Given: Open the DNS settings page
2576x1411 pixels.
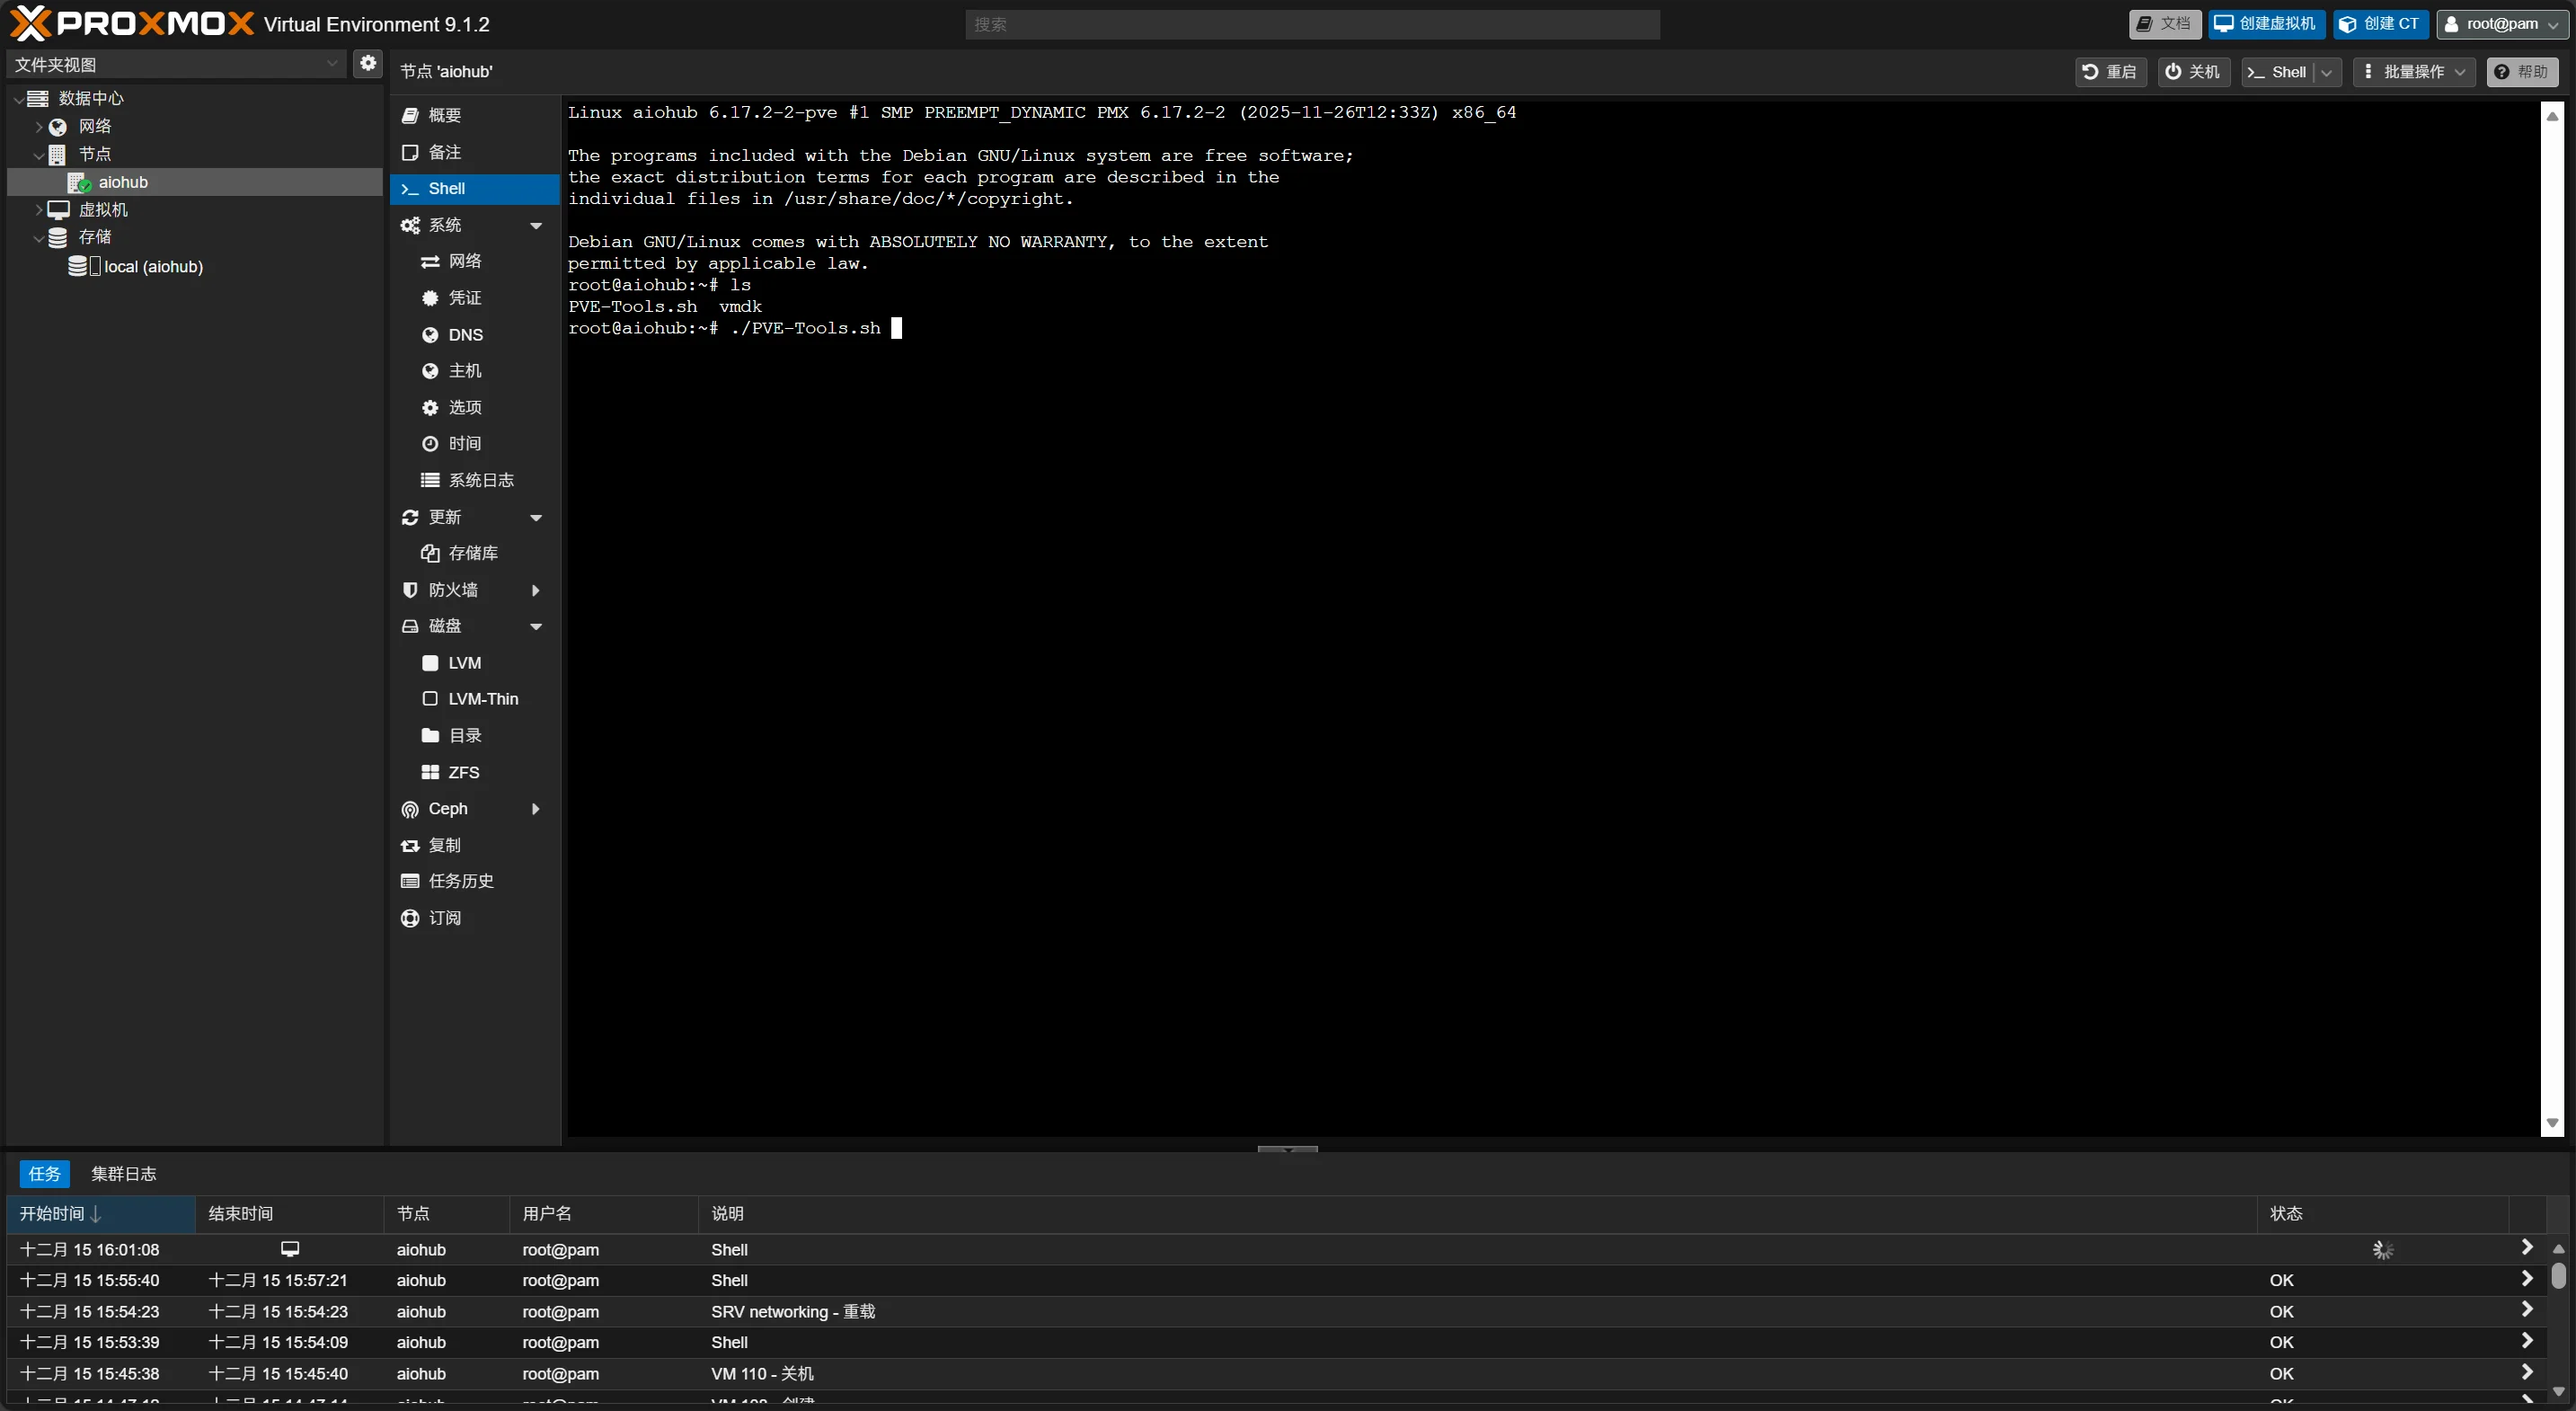Looking at the screenshot, I should (x=465, y=335).
